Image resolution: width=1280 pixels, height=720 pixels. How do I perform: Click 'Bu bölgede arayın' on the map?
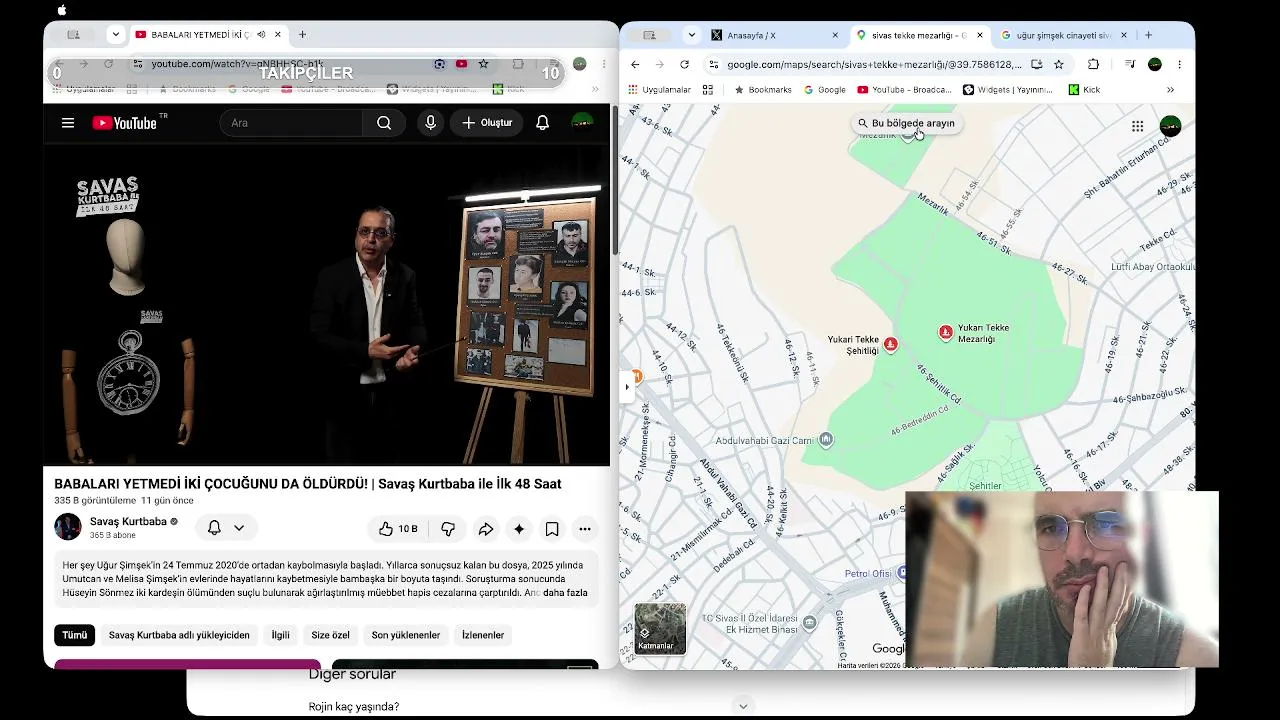906,123
